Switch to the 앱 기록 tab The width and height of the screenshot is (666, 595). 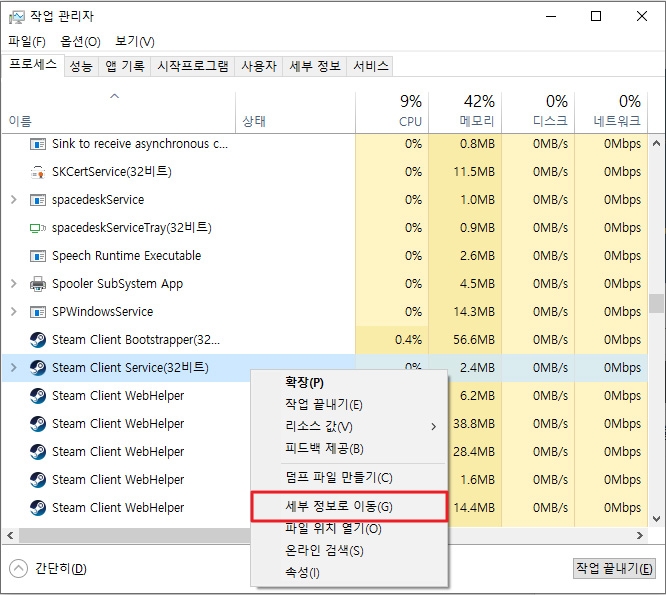coord(124,66)
